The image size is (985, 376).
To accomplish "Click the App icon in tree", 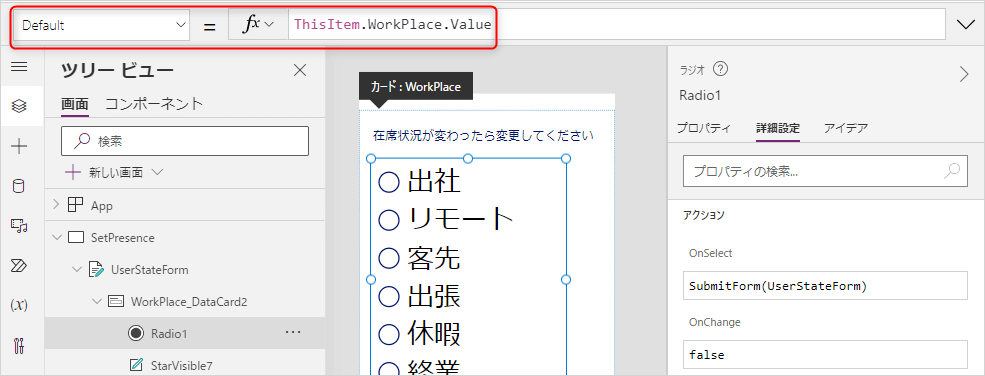I will tap(75, 205).
